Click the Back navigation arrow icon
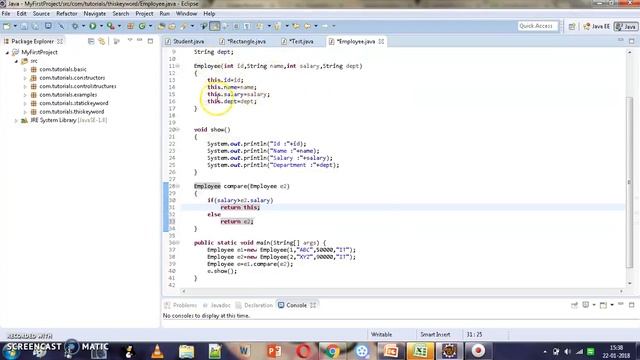The image size is (640, 360). coord(308,26)
